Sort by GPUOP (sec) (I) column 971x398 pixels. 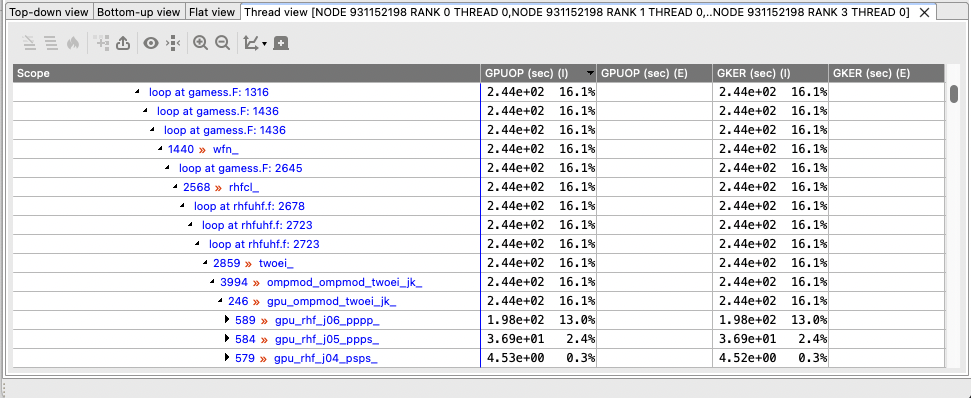[x=538, y=73]
